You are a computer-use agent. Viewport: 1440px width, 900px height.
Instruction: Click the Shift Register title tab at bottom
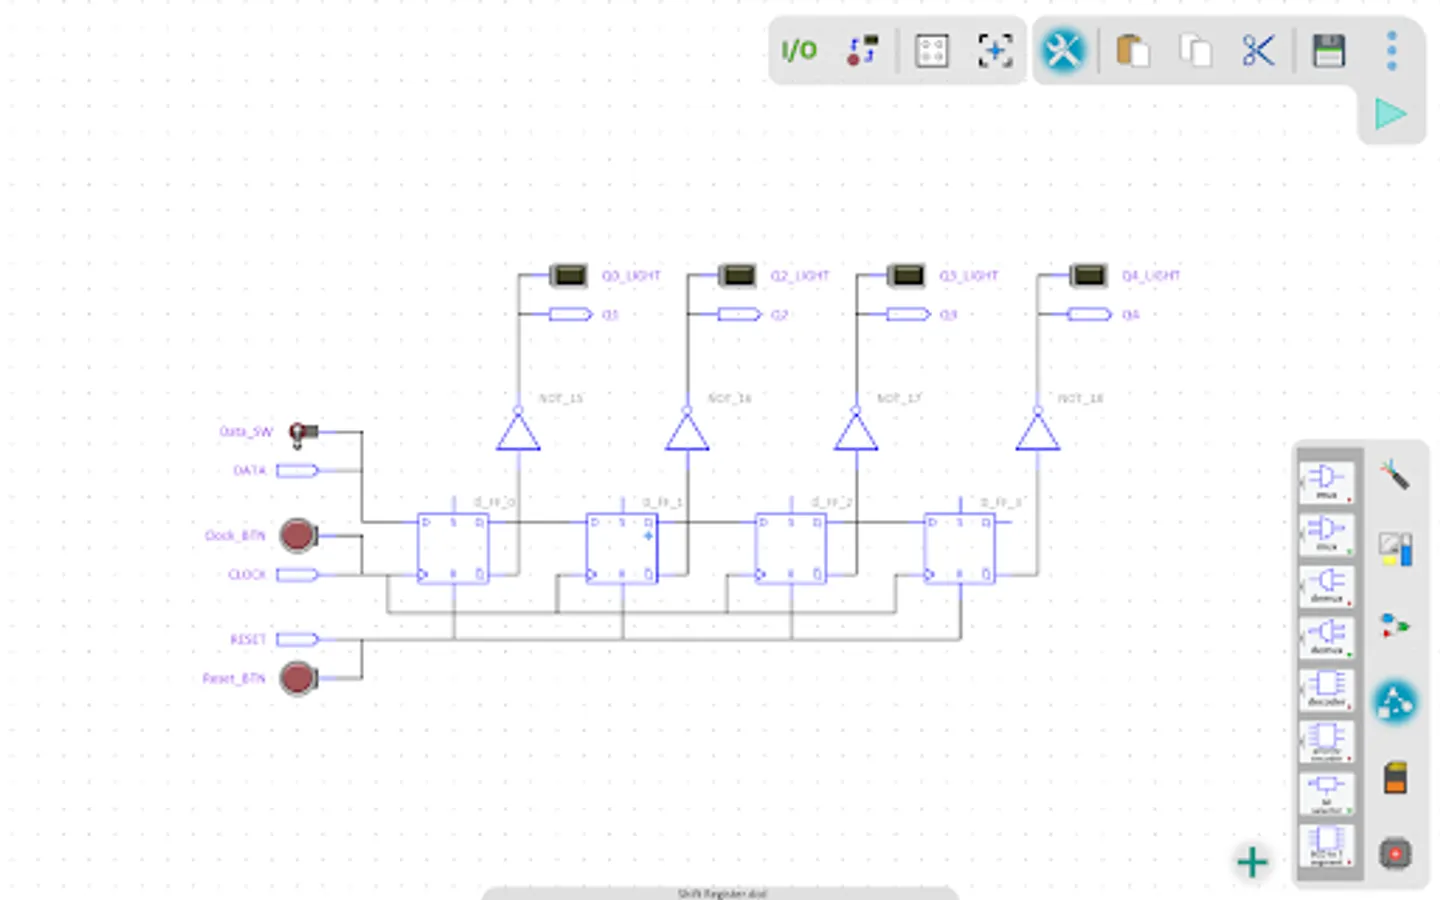pos(721,893)
